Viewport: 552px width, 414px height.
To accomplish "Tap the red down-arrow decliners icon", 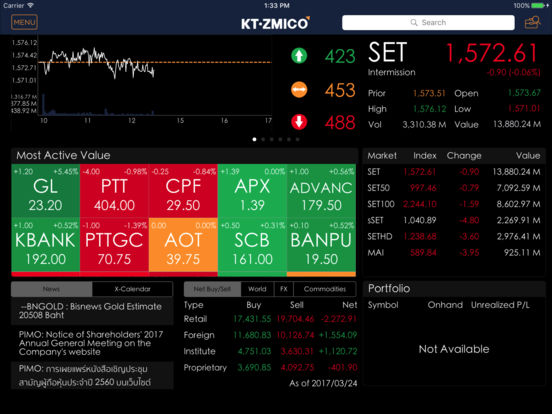I will (x=299, y=122).
